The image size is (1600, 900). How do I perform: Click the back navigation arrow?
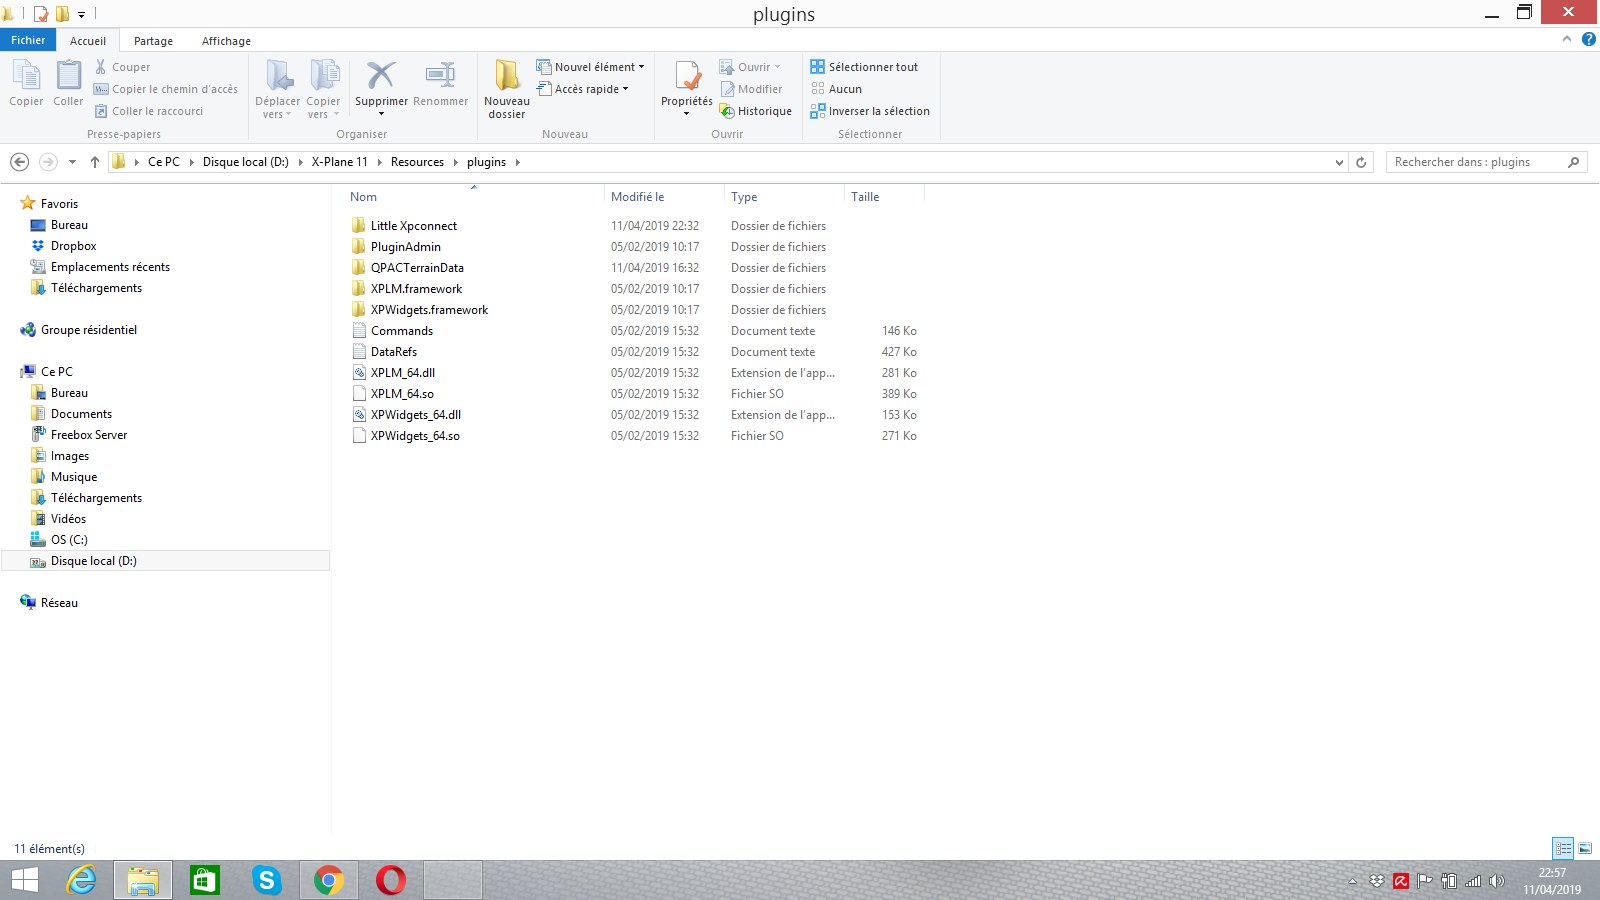pyautogui.click(x=19, y=162)
